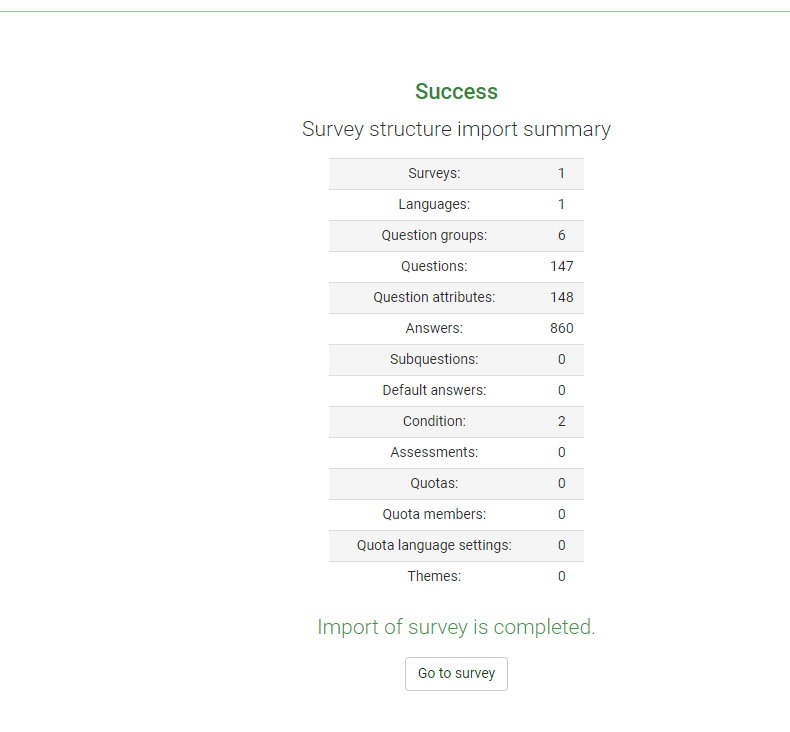Click the Question attributes row label
This screenshot has height=732, width=790.
pyautogui.click(x=434, y=297)
